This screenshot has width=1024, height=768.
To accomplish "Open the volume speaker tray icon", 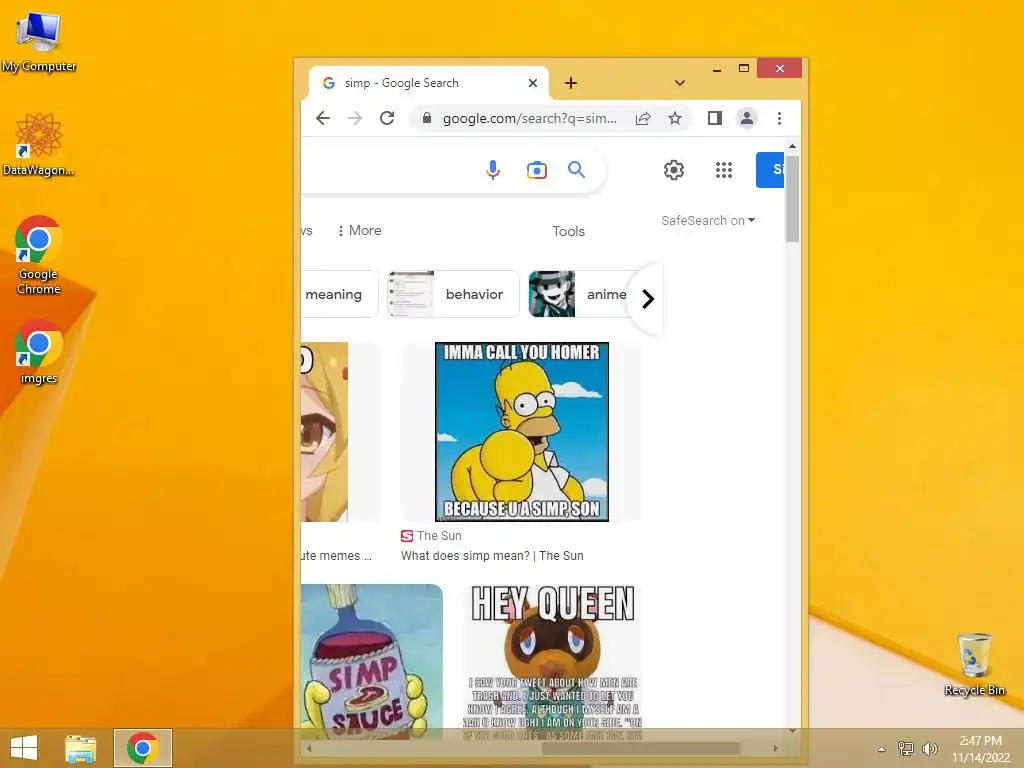I will pyautogui.click(x=929, y=748).
